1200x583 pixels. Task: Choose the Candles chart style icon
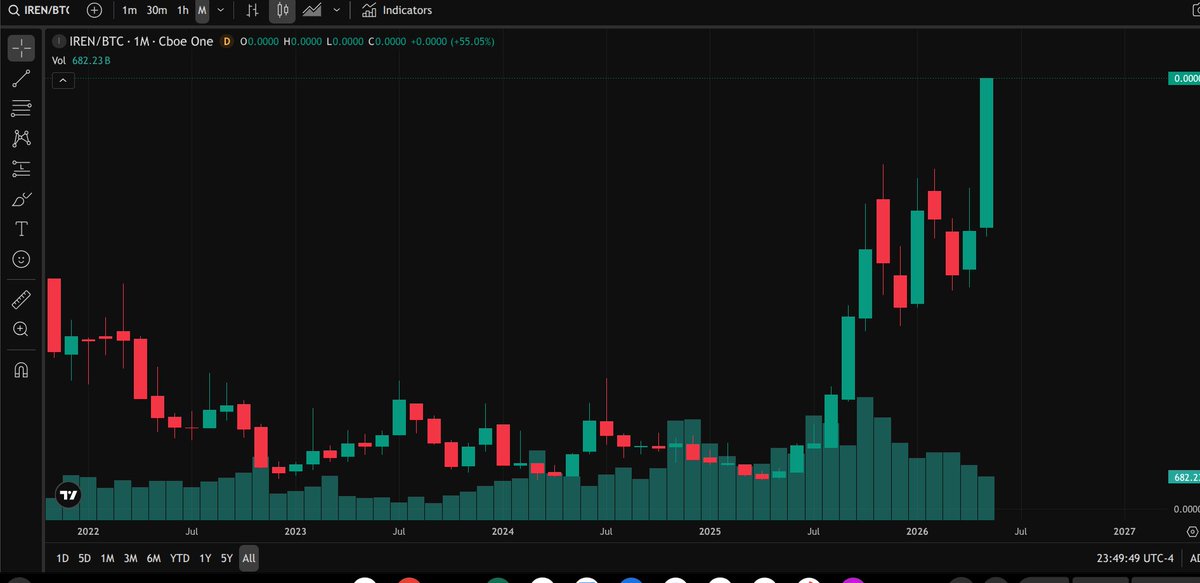(282, 10)
